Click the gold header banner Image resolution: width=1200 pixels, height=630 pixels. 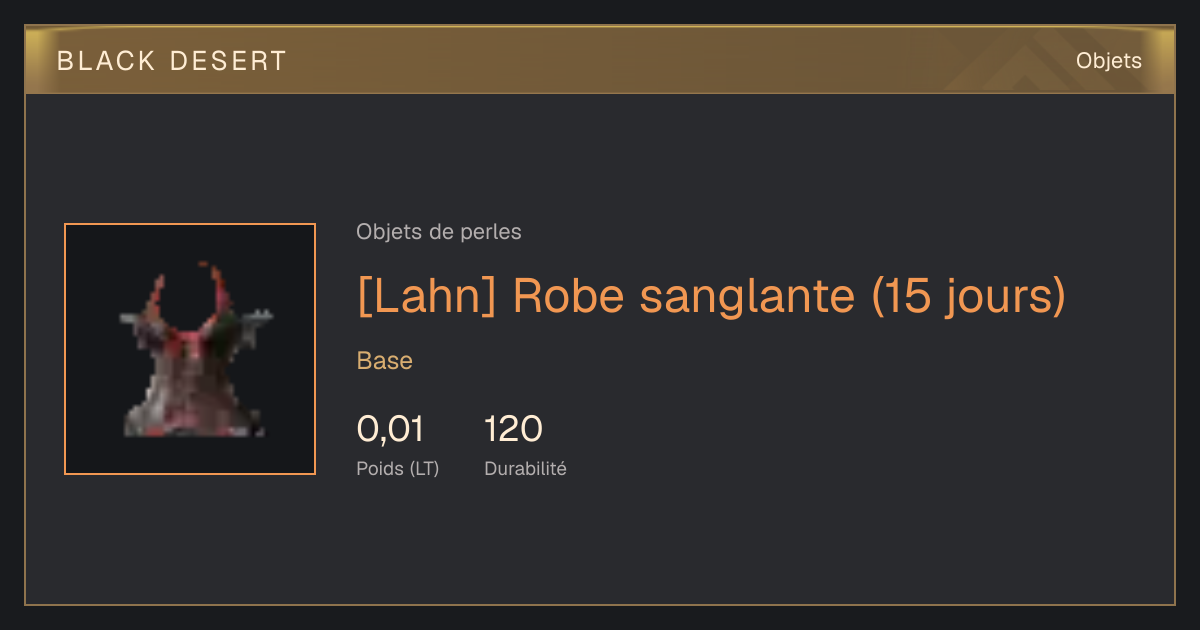(x=600, y=60)
